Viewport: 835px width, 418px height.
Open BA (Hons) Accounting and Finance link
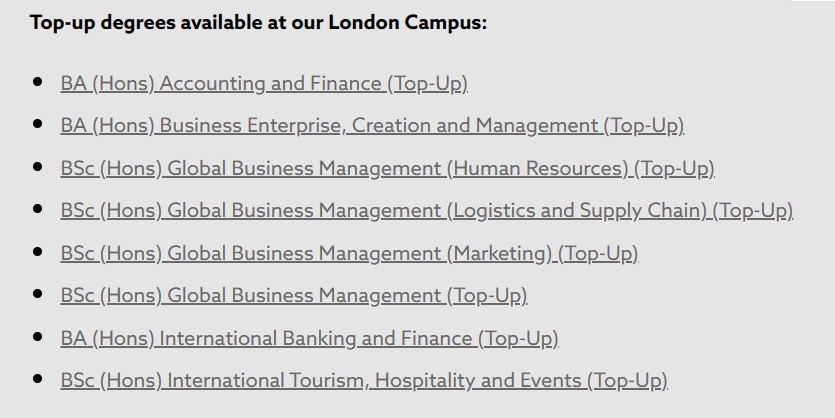(264, 84)
